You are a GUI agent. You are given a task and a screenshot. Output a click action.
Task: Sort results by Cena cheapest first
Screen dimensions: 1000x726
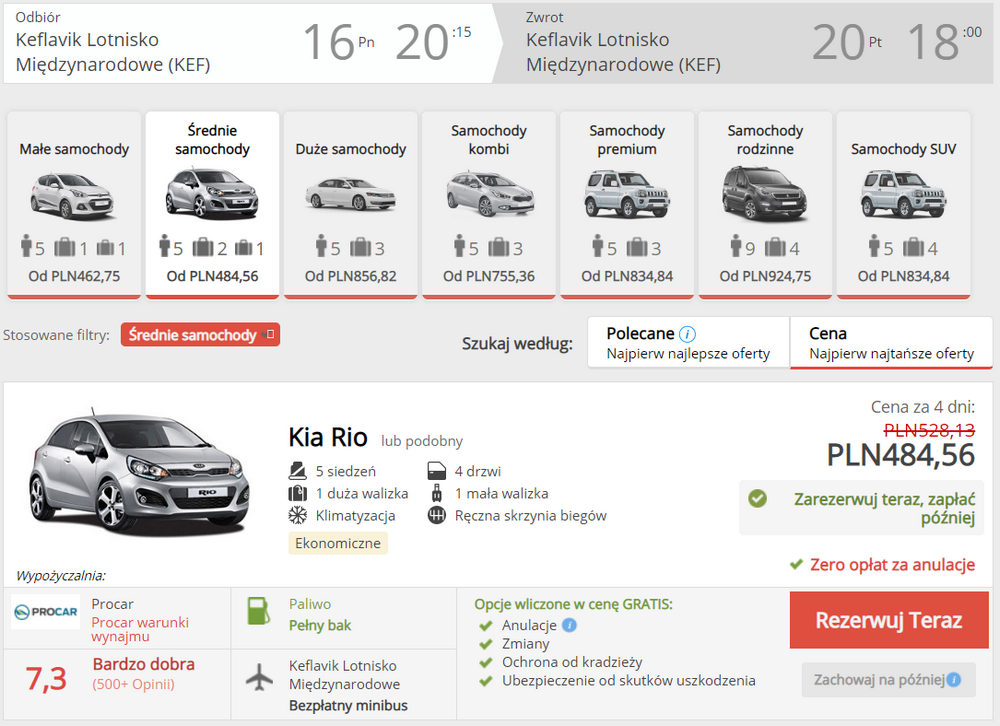pos(891,343)
